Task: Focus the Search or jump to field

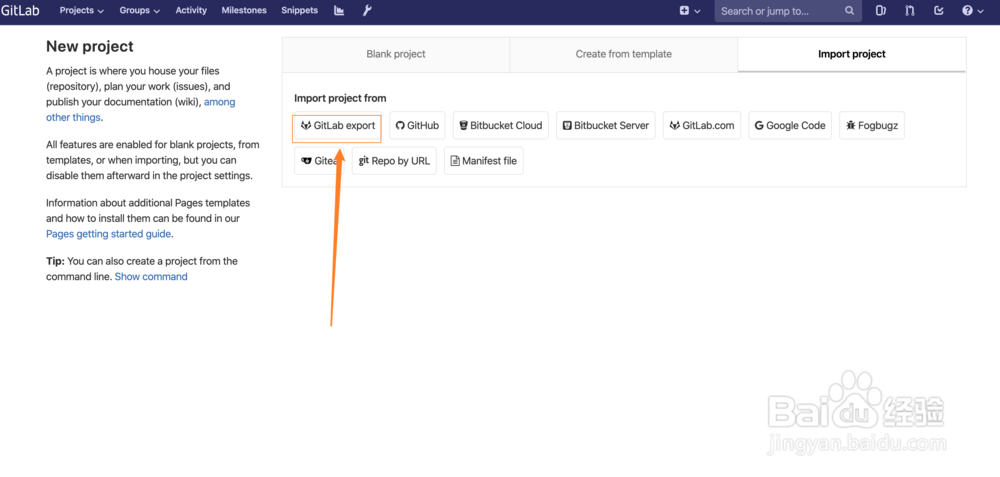Action: pos(788,11)
